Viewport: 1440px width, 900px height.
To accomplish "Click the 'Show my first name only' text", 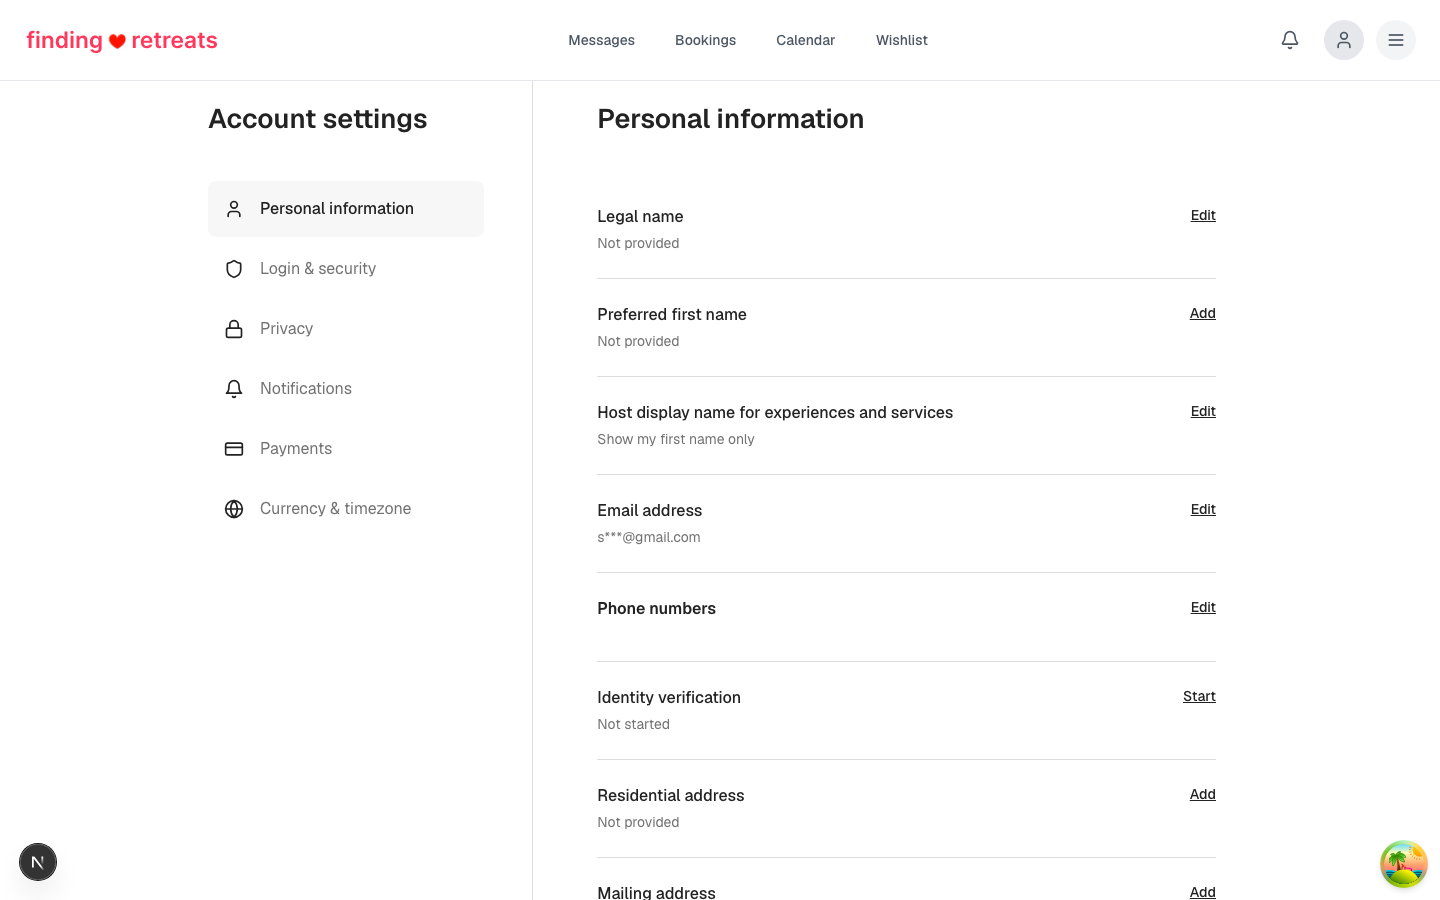I will coord(676,439).
